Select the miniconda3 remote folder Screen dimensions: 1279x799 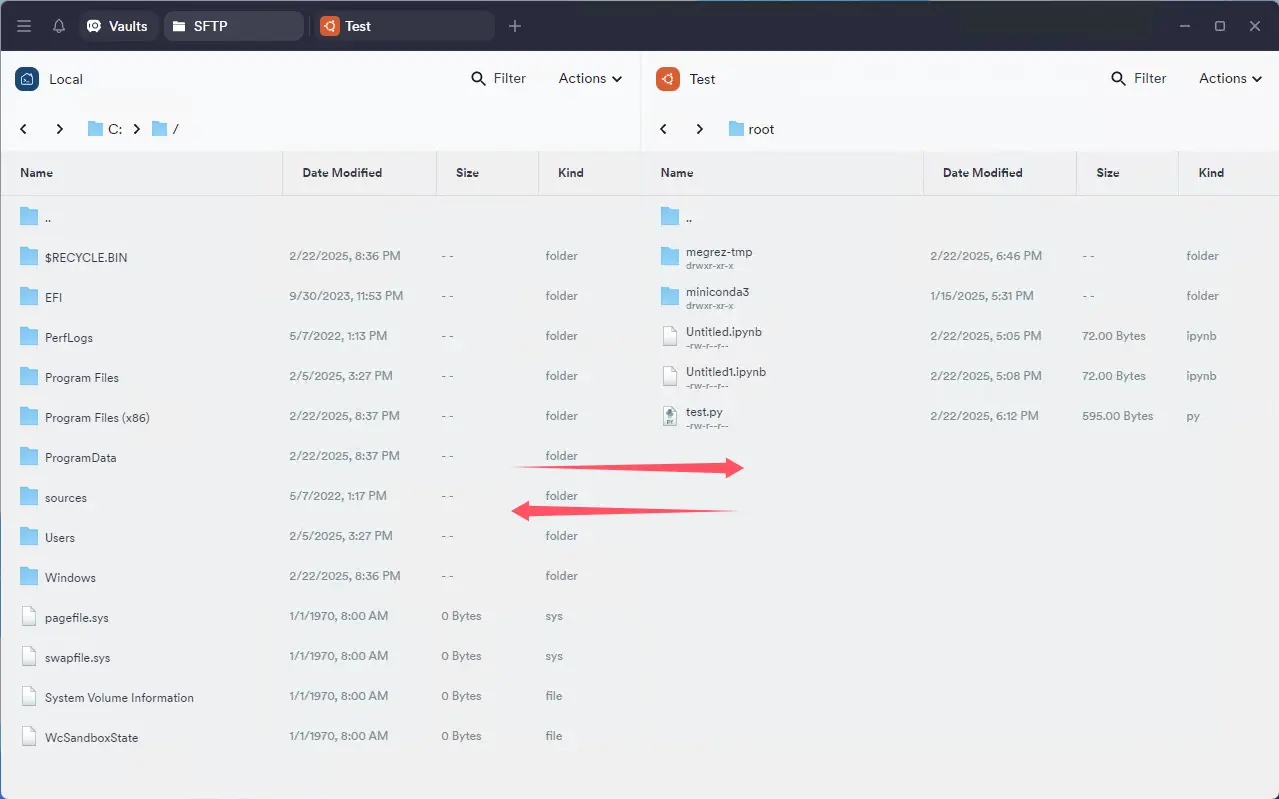click(716, 292)
